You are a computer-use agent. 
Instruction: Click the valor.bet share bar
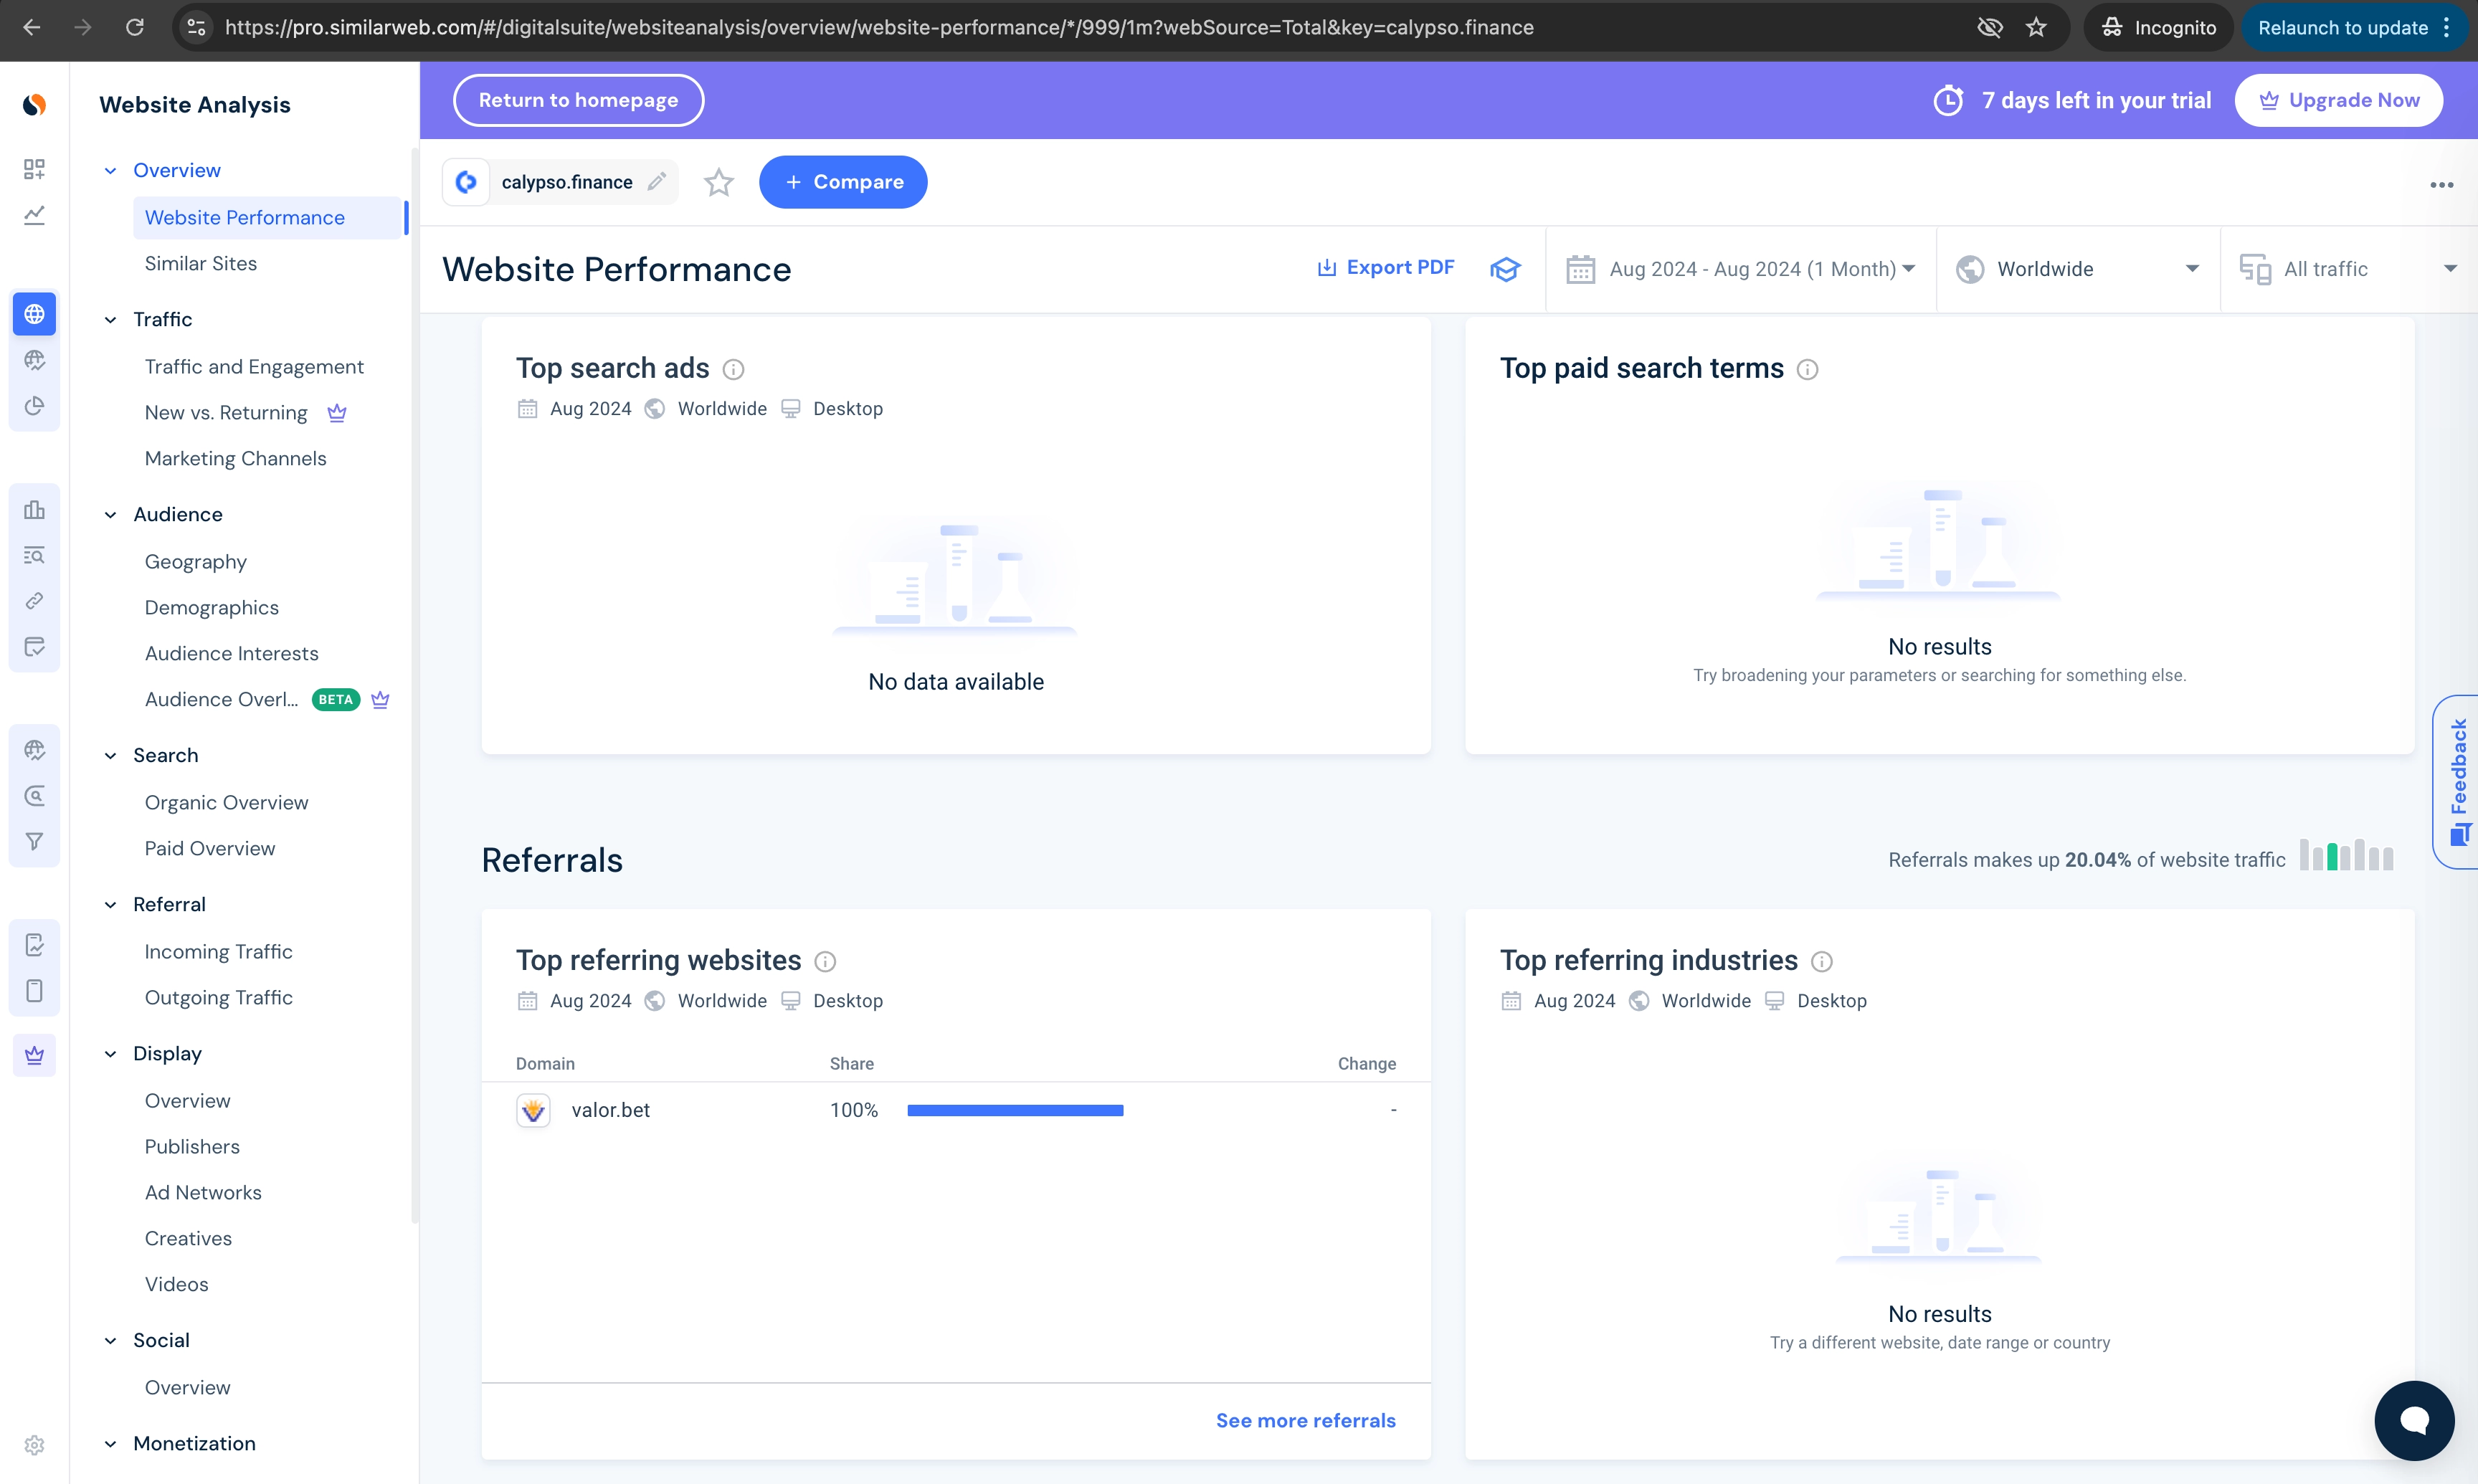pos(1016,1110)
